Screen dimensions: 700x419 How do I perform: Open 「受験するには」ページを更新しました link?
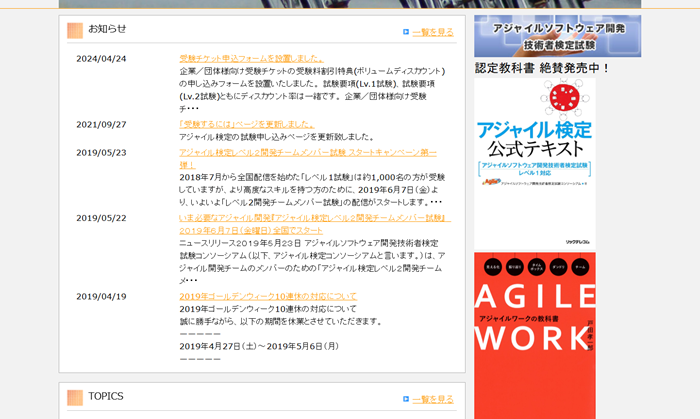click(247, 124)
